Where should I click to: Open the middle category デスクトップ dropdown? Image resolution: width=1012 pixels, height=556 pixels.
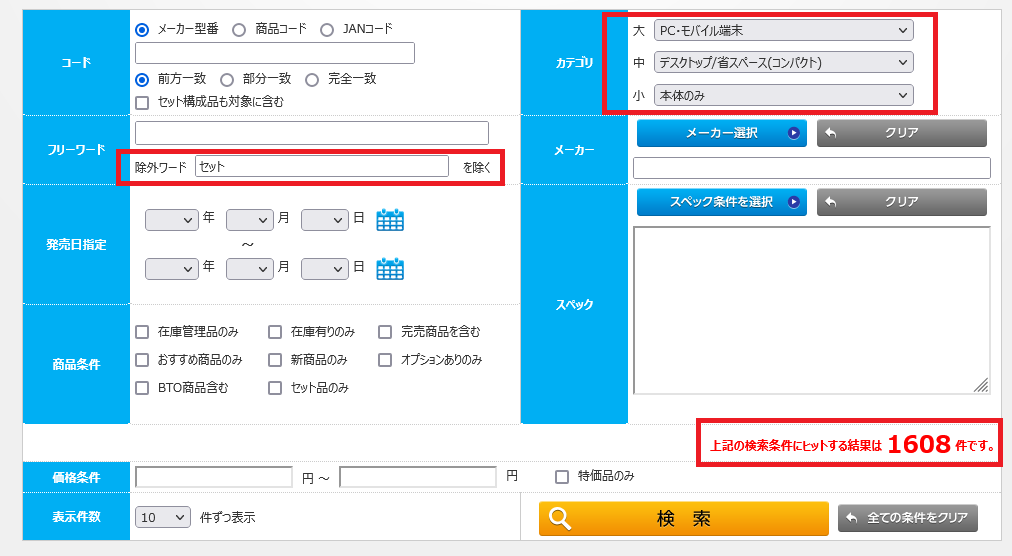click(783, 63)
